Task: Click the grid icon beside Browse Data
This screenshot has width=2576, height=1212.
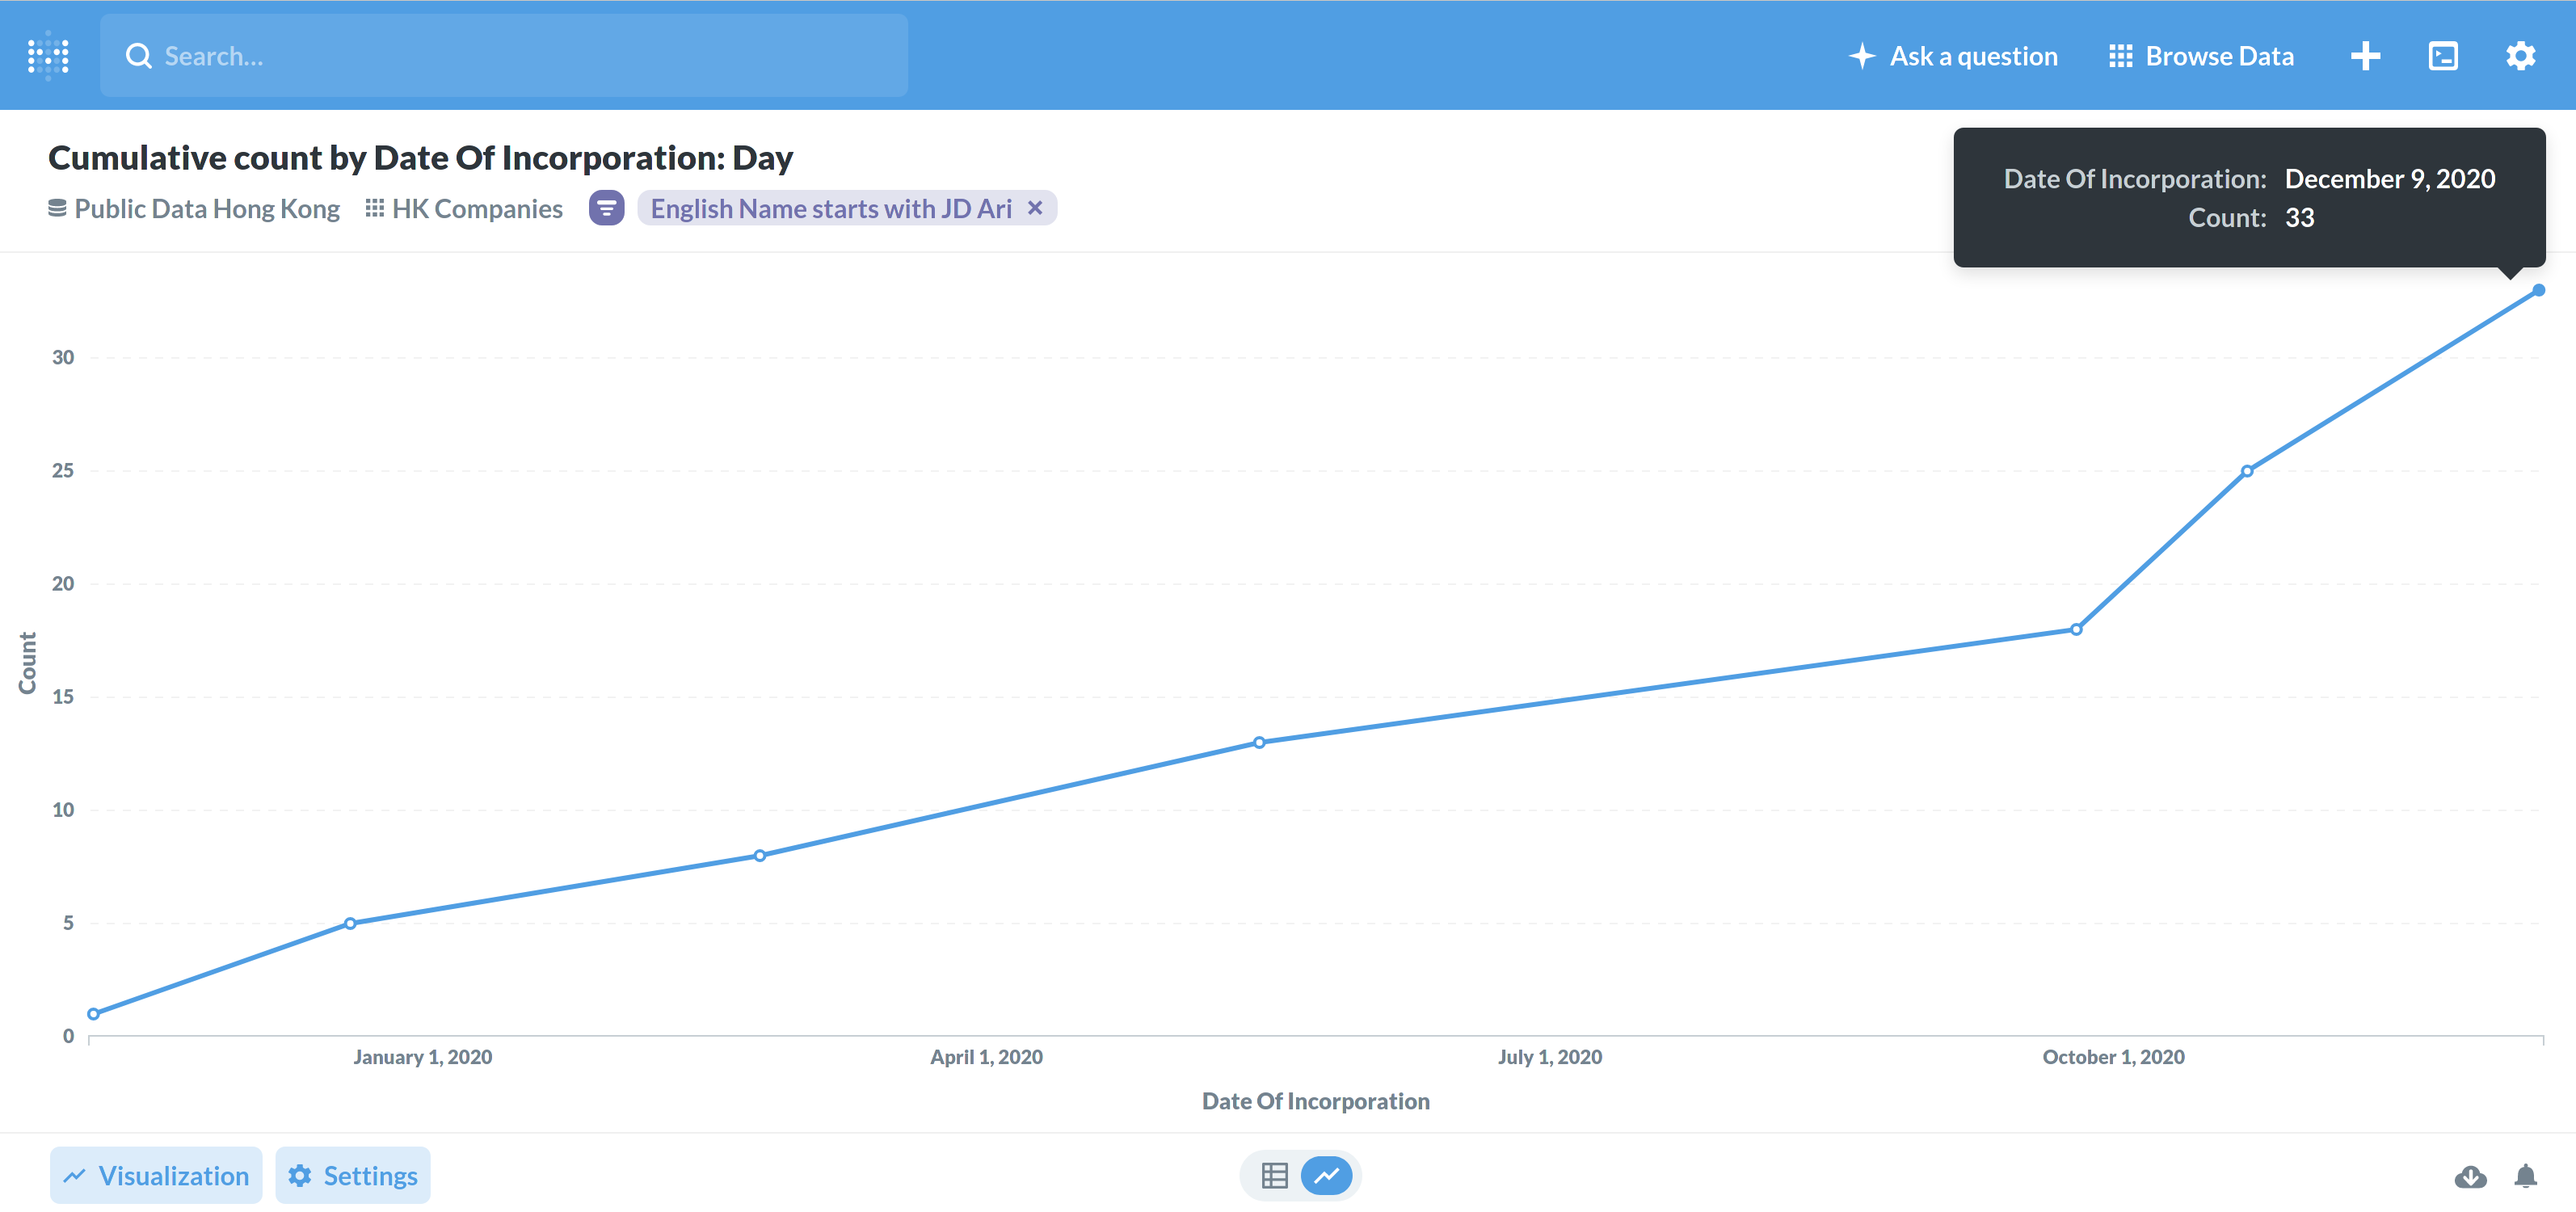Action: coord(2120,56)
